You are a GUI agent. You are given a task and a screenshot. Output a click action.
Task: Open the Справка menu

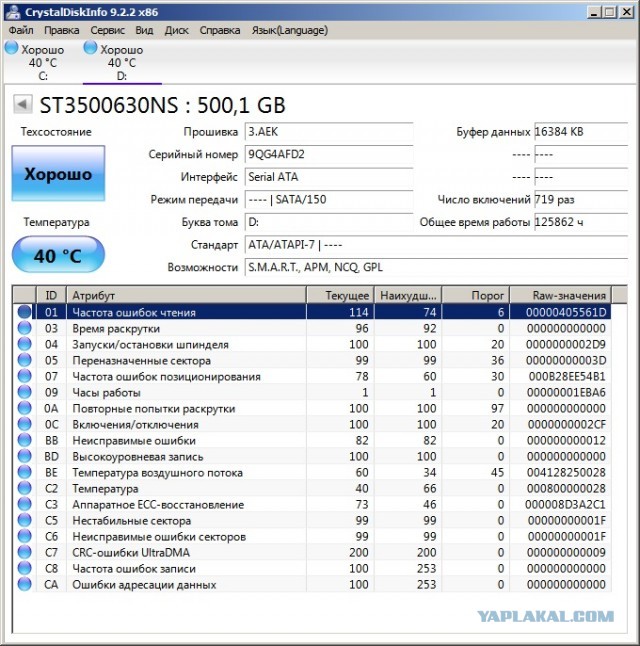[x=220, y=30]
